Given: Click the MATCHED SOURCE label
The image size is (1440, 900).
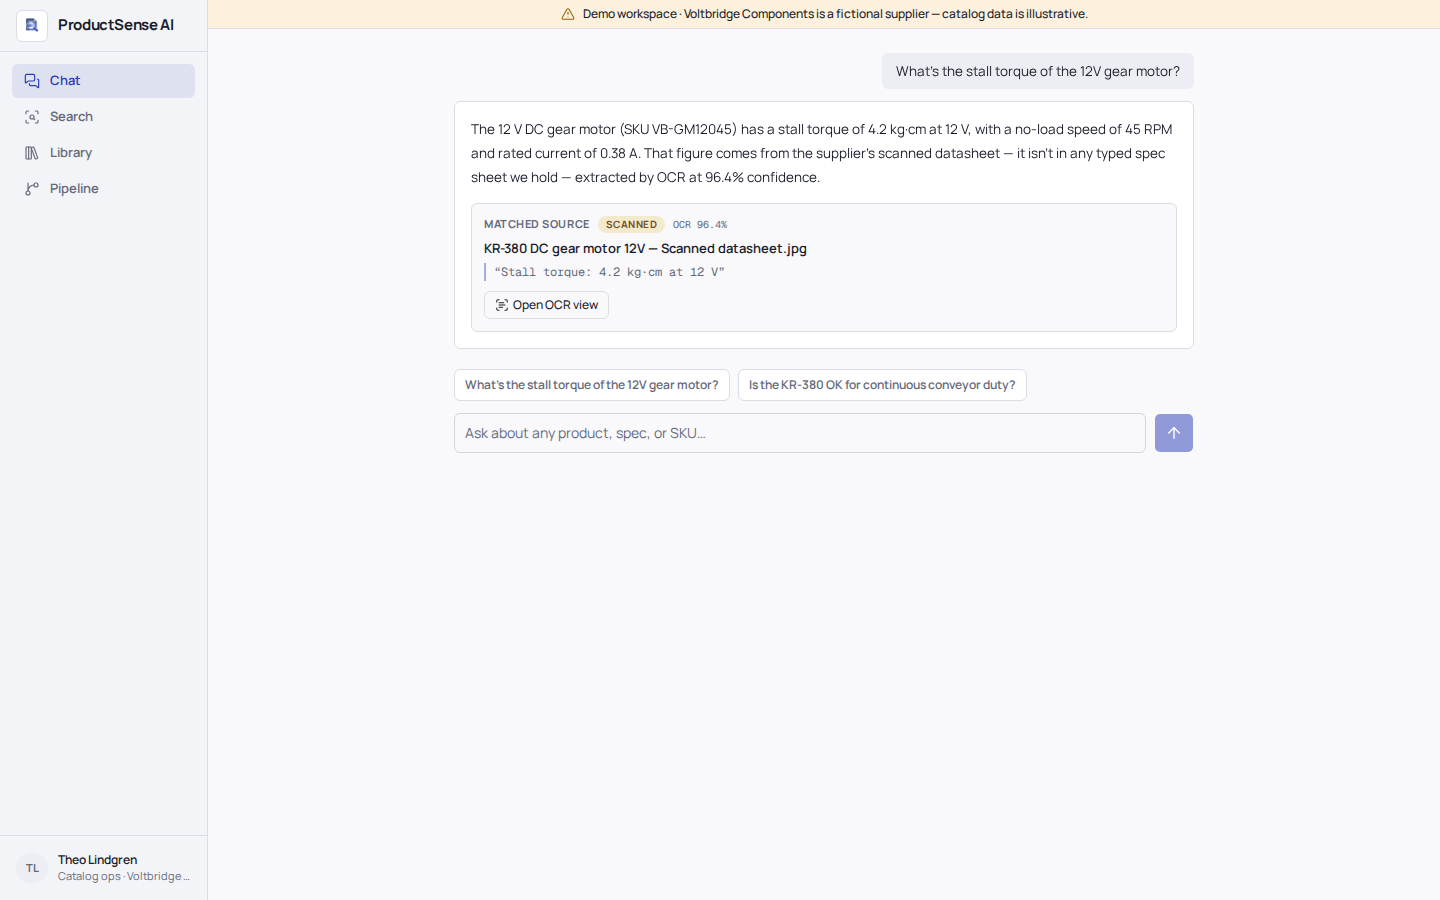Looking at the screenshot, I should click(x=537, y=225).
